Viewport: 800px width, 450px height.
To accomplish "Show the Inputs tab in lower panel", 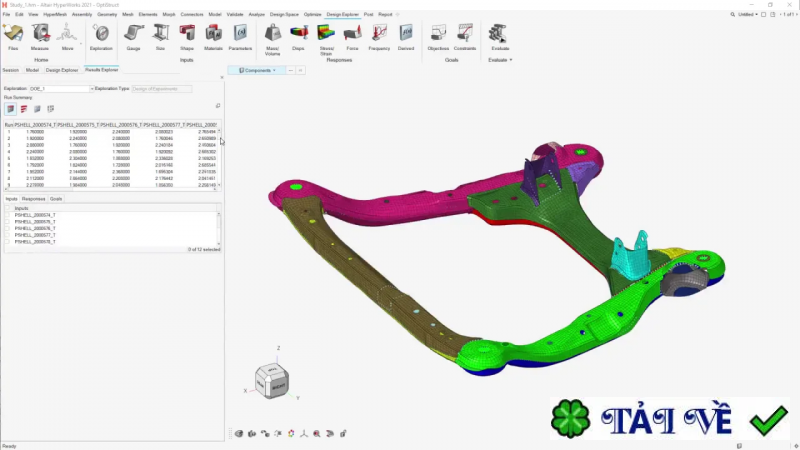I will [x=11, y=199].
